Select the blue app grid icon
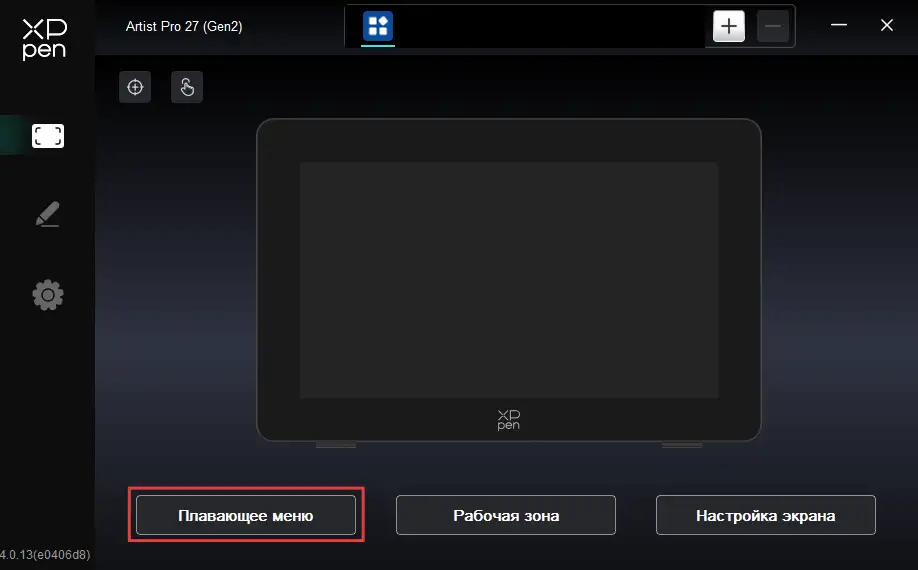Screen dimensions: 918x570 (378, 26)
